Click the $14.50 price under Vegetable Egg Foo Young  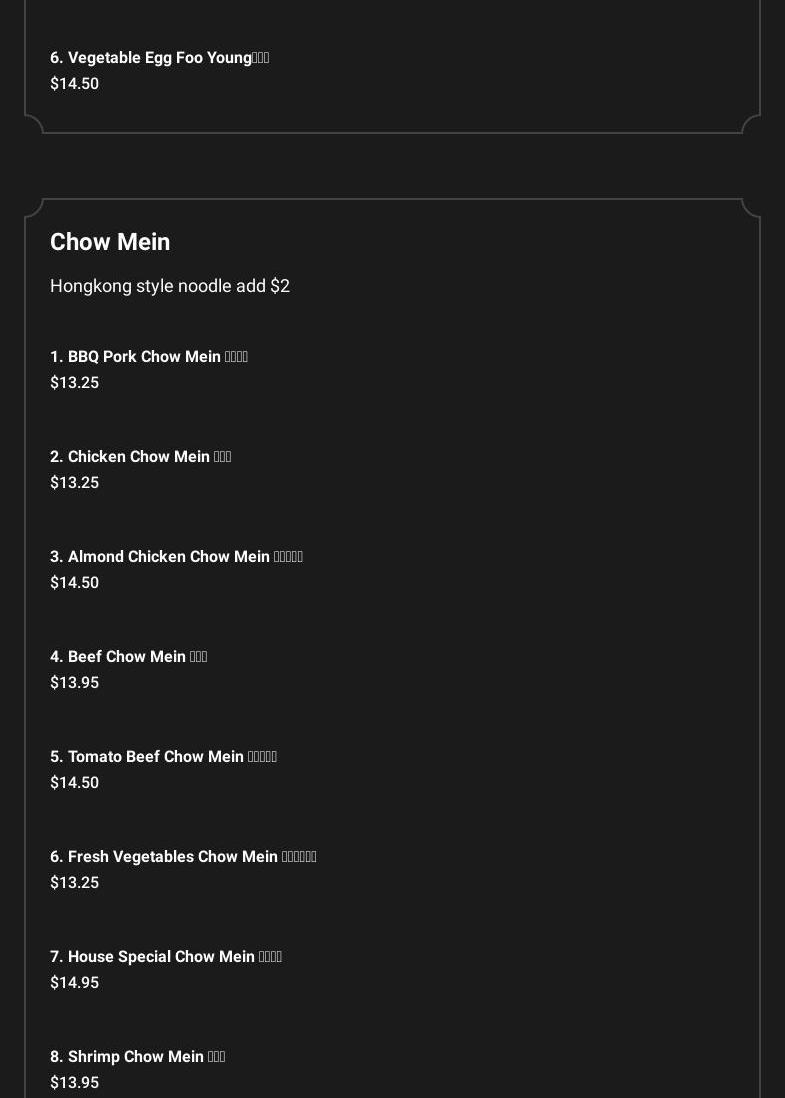point(75,84)
